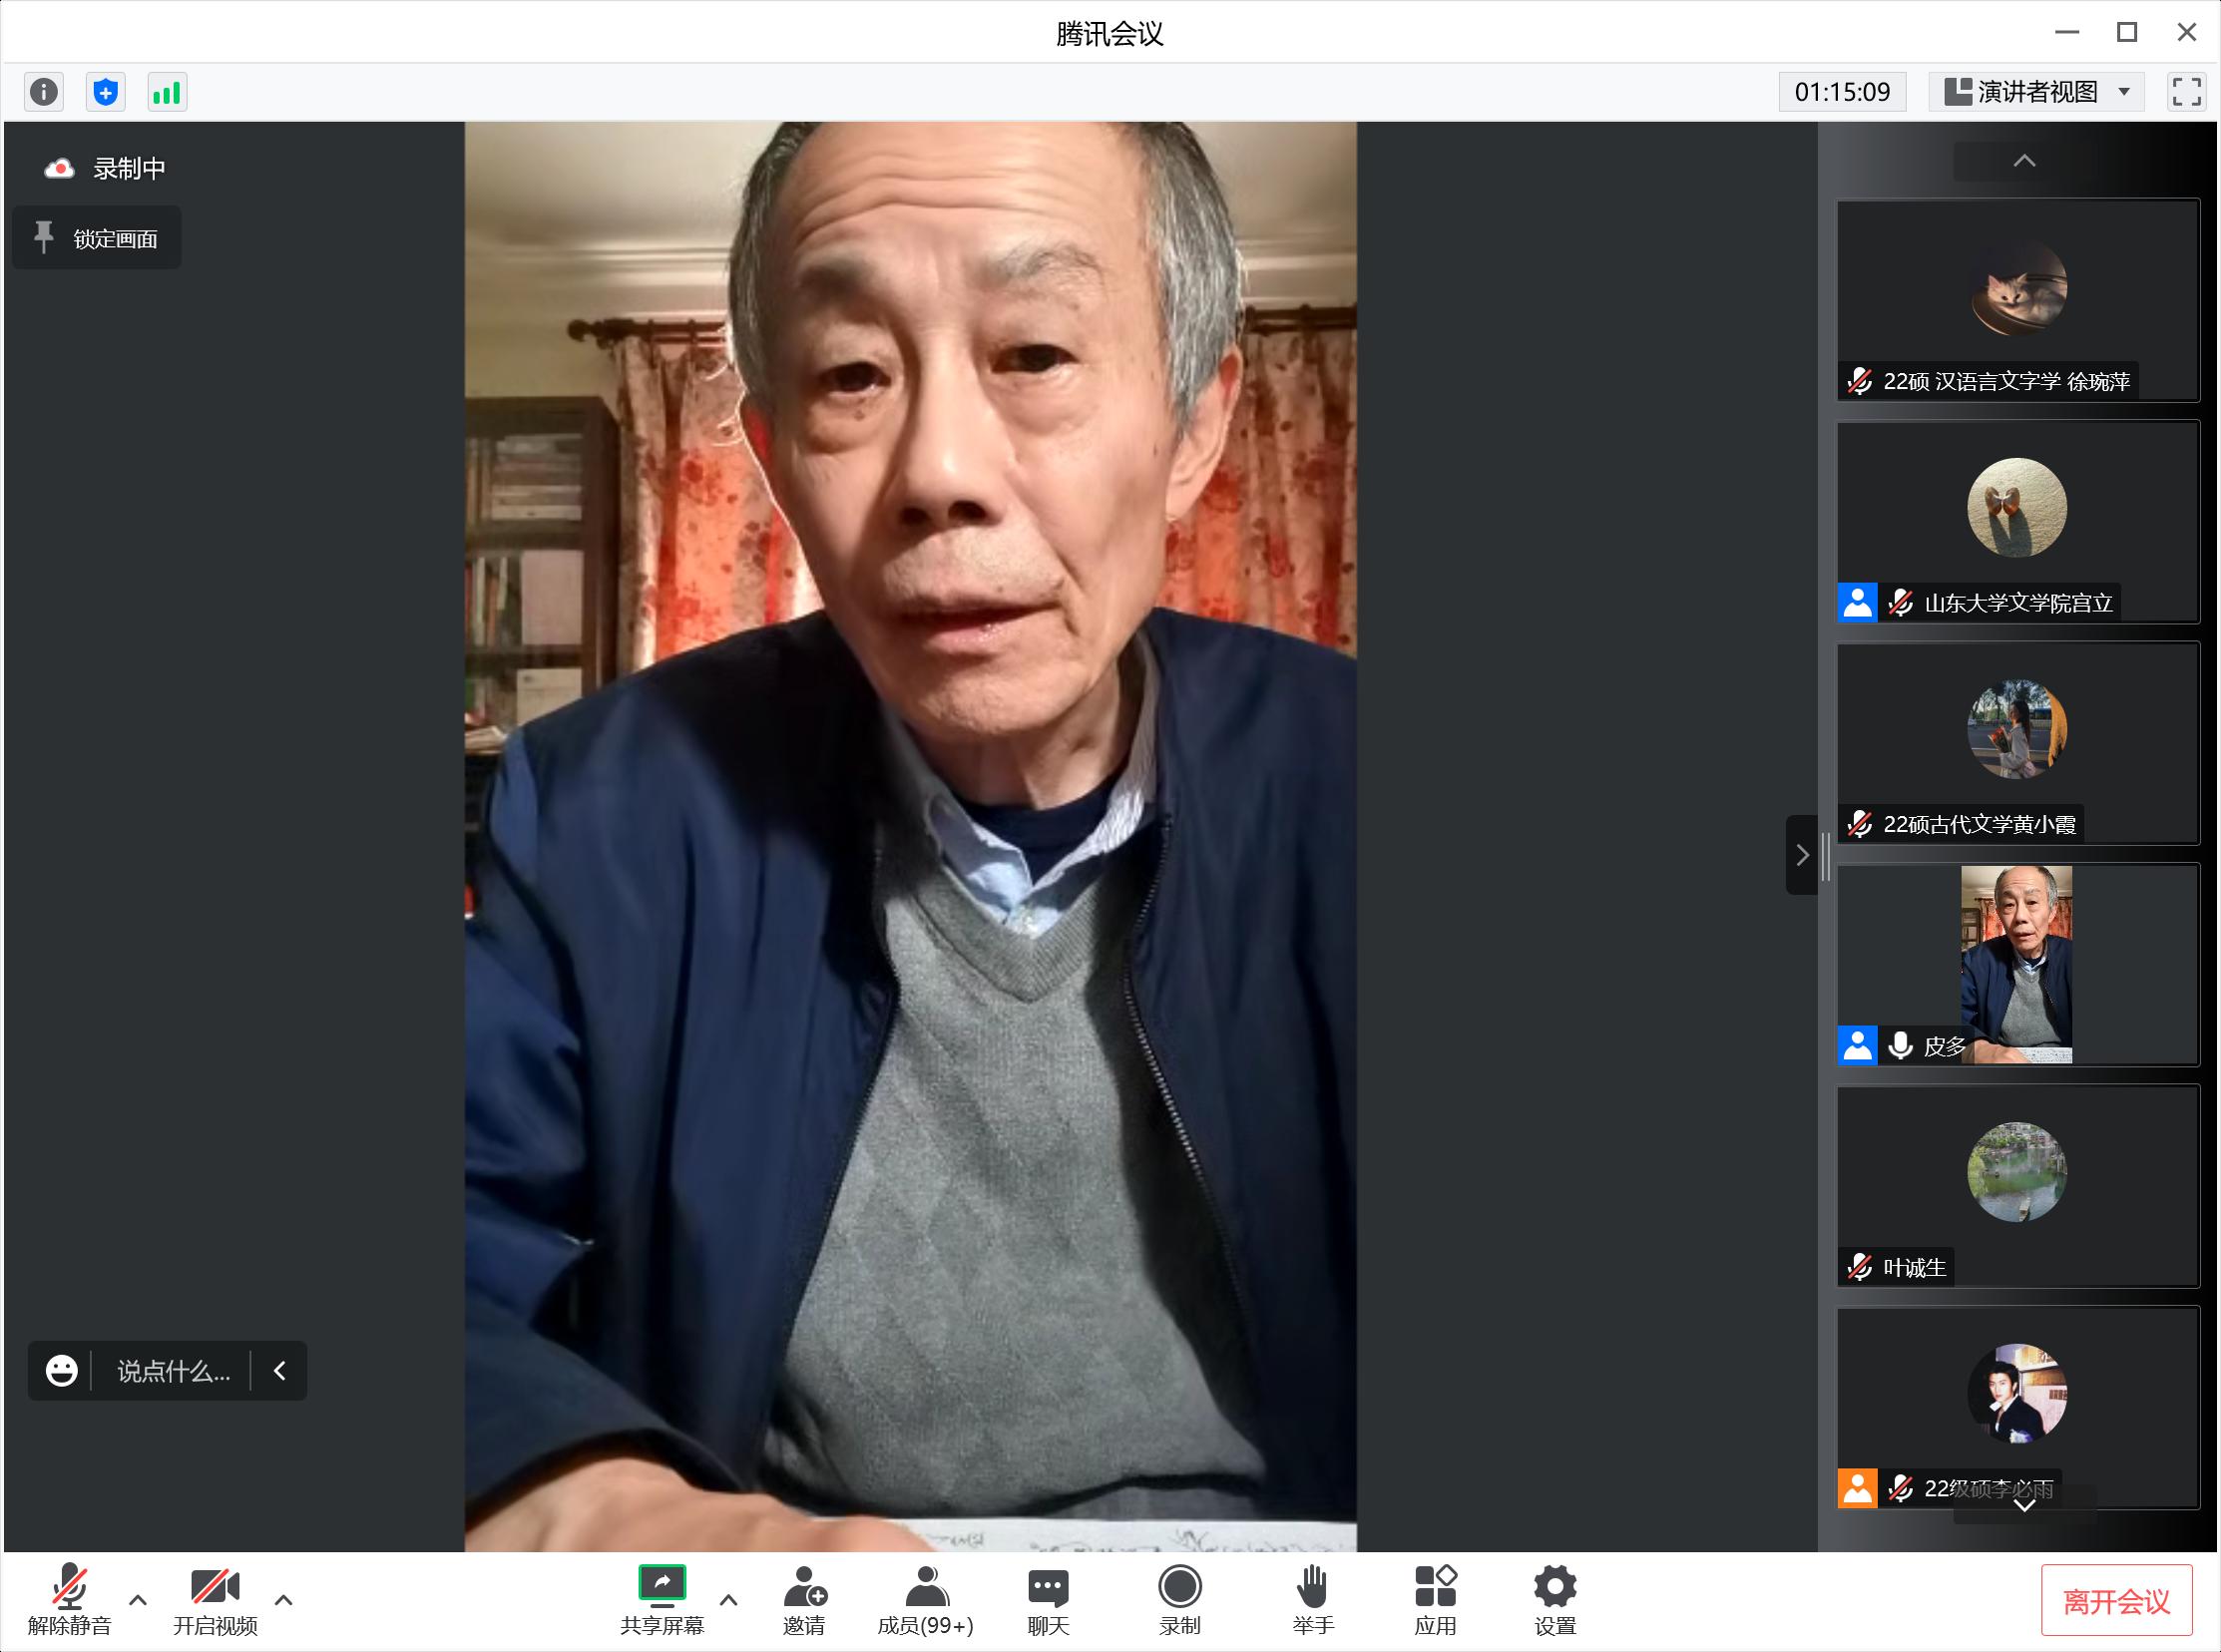
Task: Open the chat (聊天) window
Action: pos(1048,1600)
